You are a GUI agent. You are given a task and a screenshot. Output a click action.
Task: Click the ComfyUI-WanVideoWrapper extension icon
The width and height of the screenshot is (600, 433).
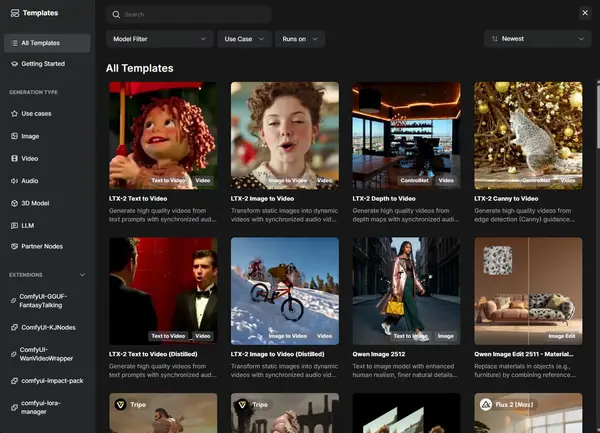(14, 354)
